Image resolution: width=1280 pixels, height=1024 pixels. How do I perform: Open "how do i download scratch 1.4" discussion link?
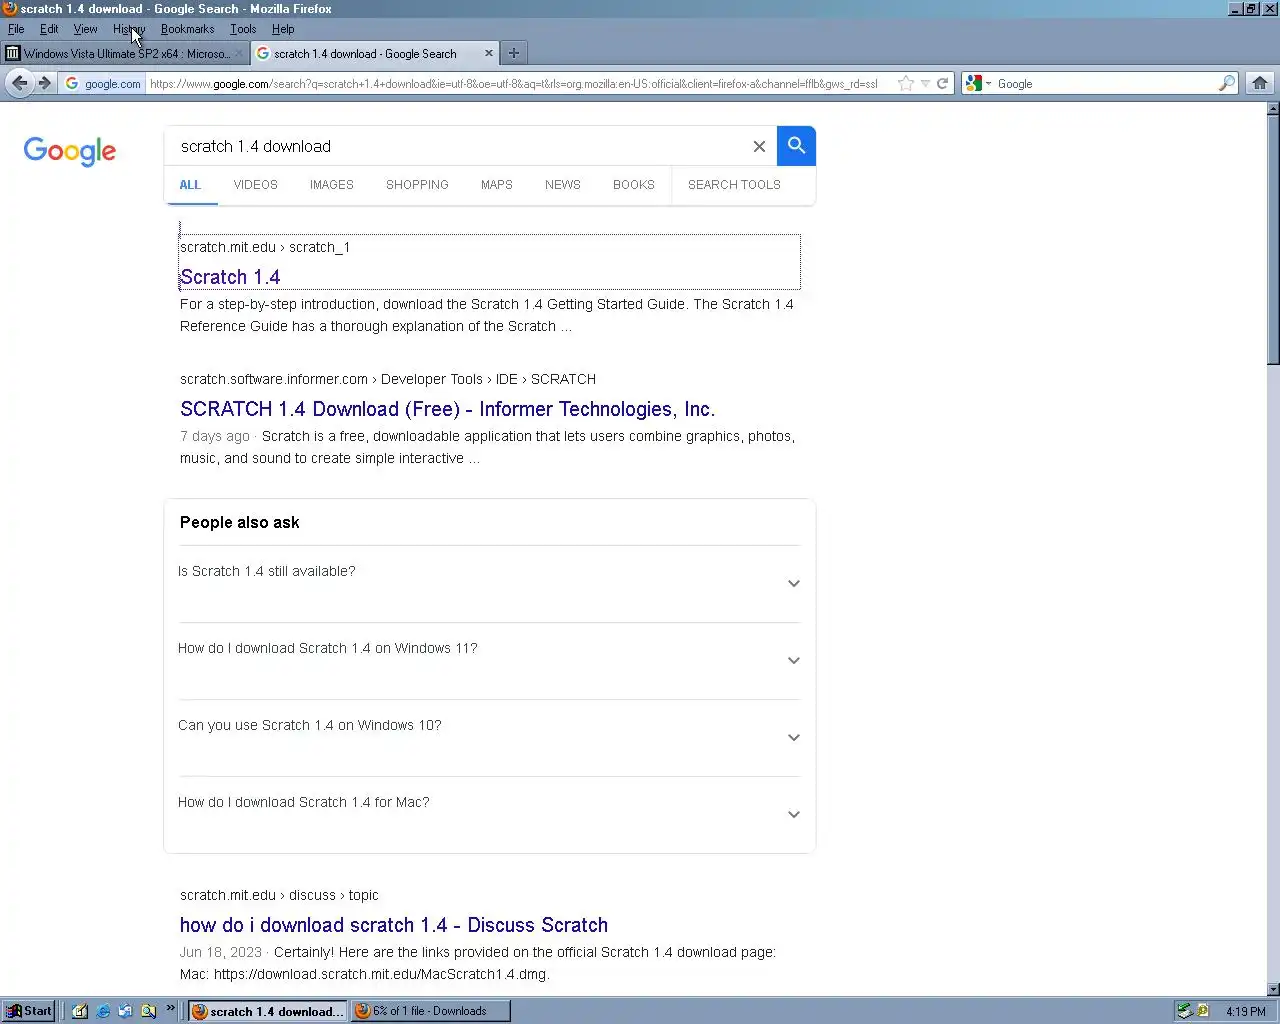[394, 925]
